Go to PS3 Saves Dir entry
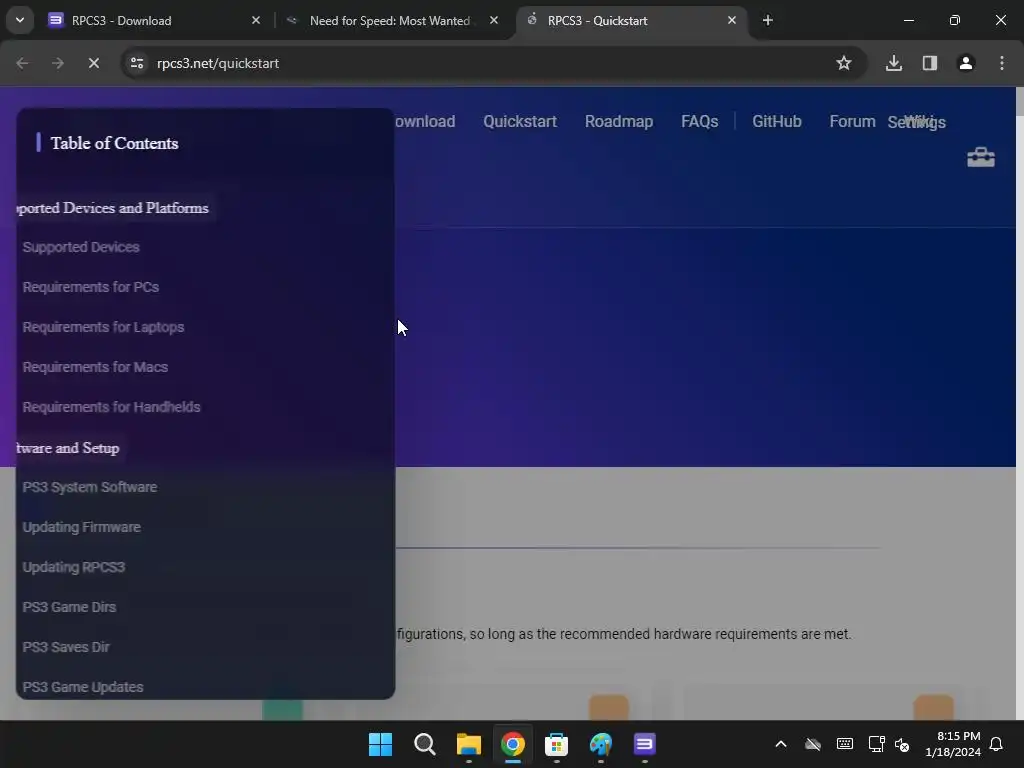Screen dimensions: 1024x768 click(x=66, y=647)
